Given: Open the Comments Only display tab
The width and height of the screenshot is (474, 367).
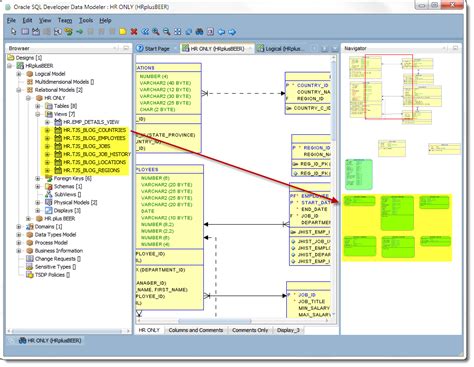Looking at the screenshot, I should click(x=250, y=330).
